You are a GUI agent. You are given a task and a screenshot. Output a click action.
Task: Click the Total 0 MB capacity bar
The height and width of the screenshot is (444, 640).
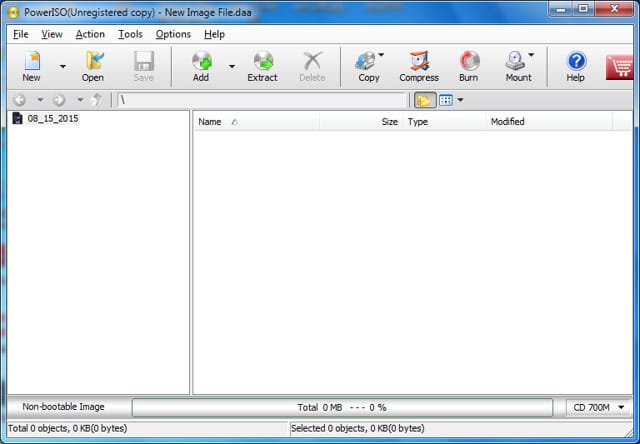point(342,407)
